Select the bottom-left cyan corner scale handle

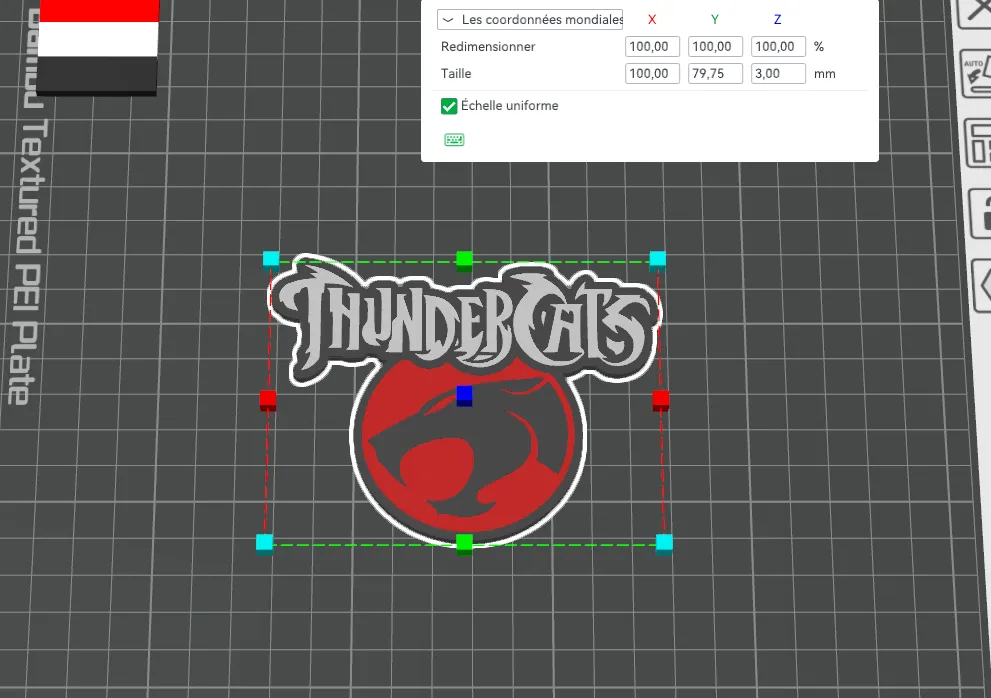(x=264, y=543)
